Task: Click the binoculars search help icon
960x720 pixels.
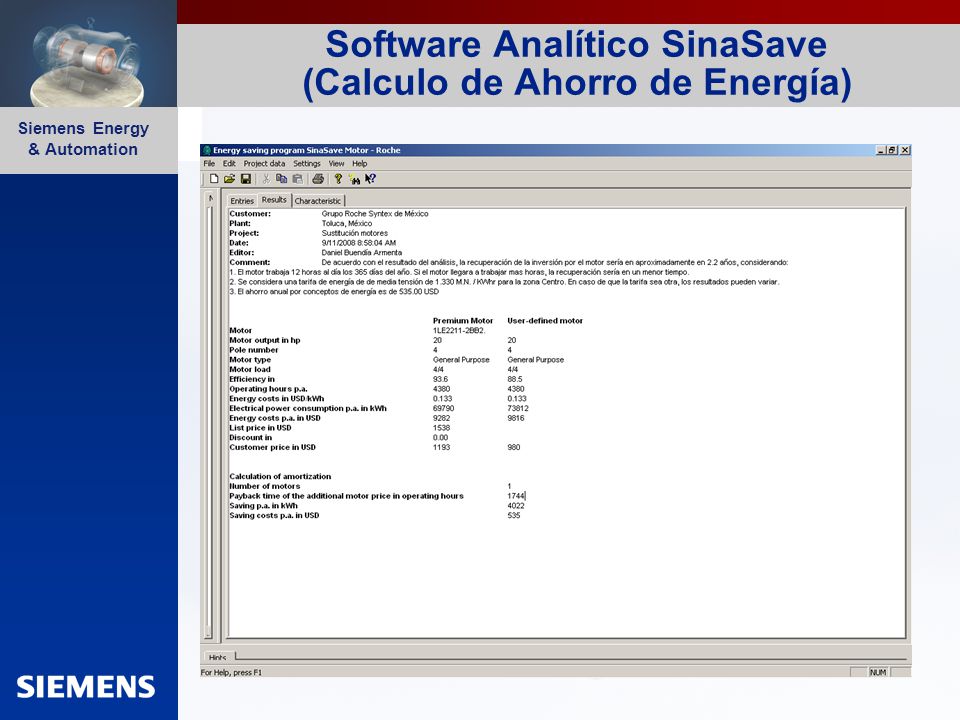Action: [354, 179]
